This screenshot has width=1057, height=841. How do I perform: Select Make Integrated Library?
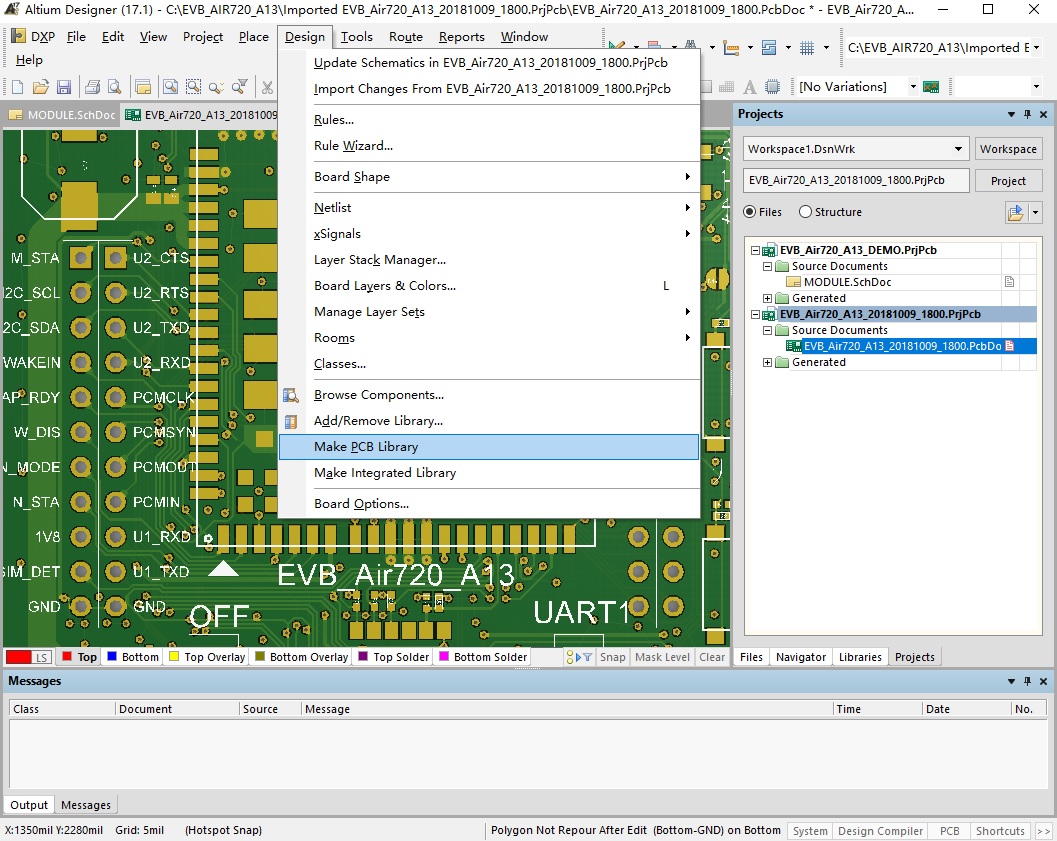click(x=489, y=472)
